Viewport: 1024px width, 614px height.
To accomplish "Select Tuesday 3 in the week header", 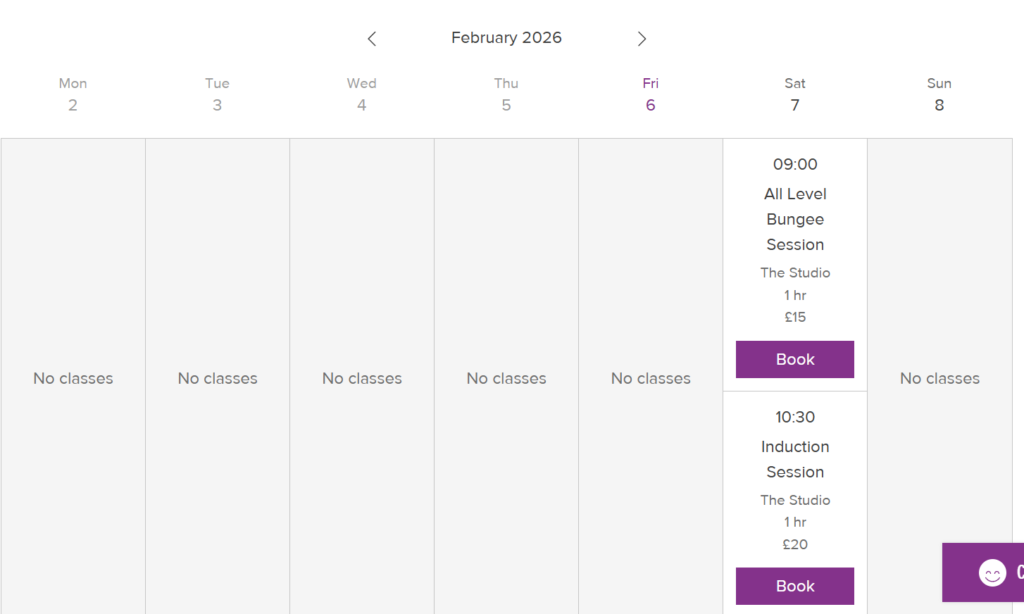I will point(217,95).
